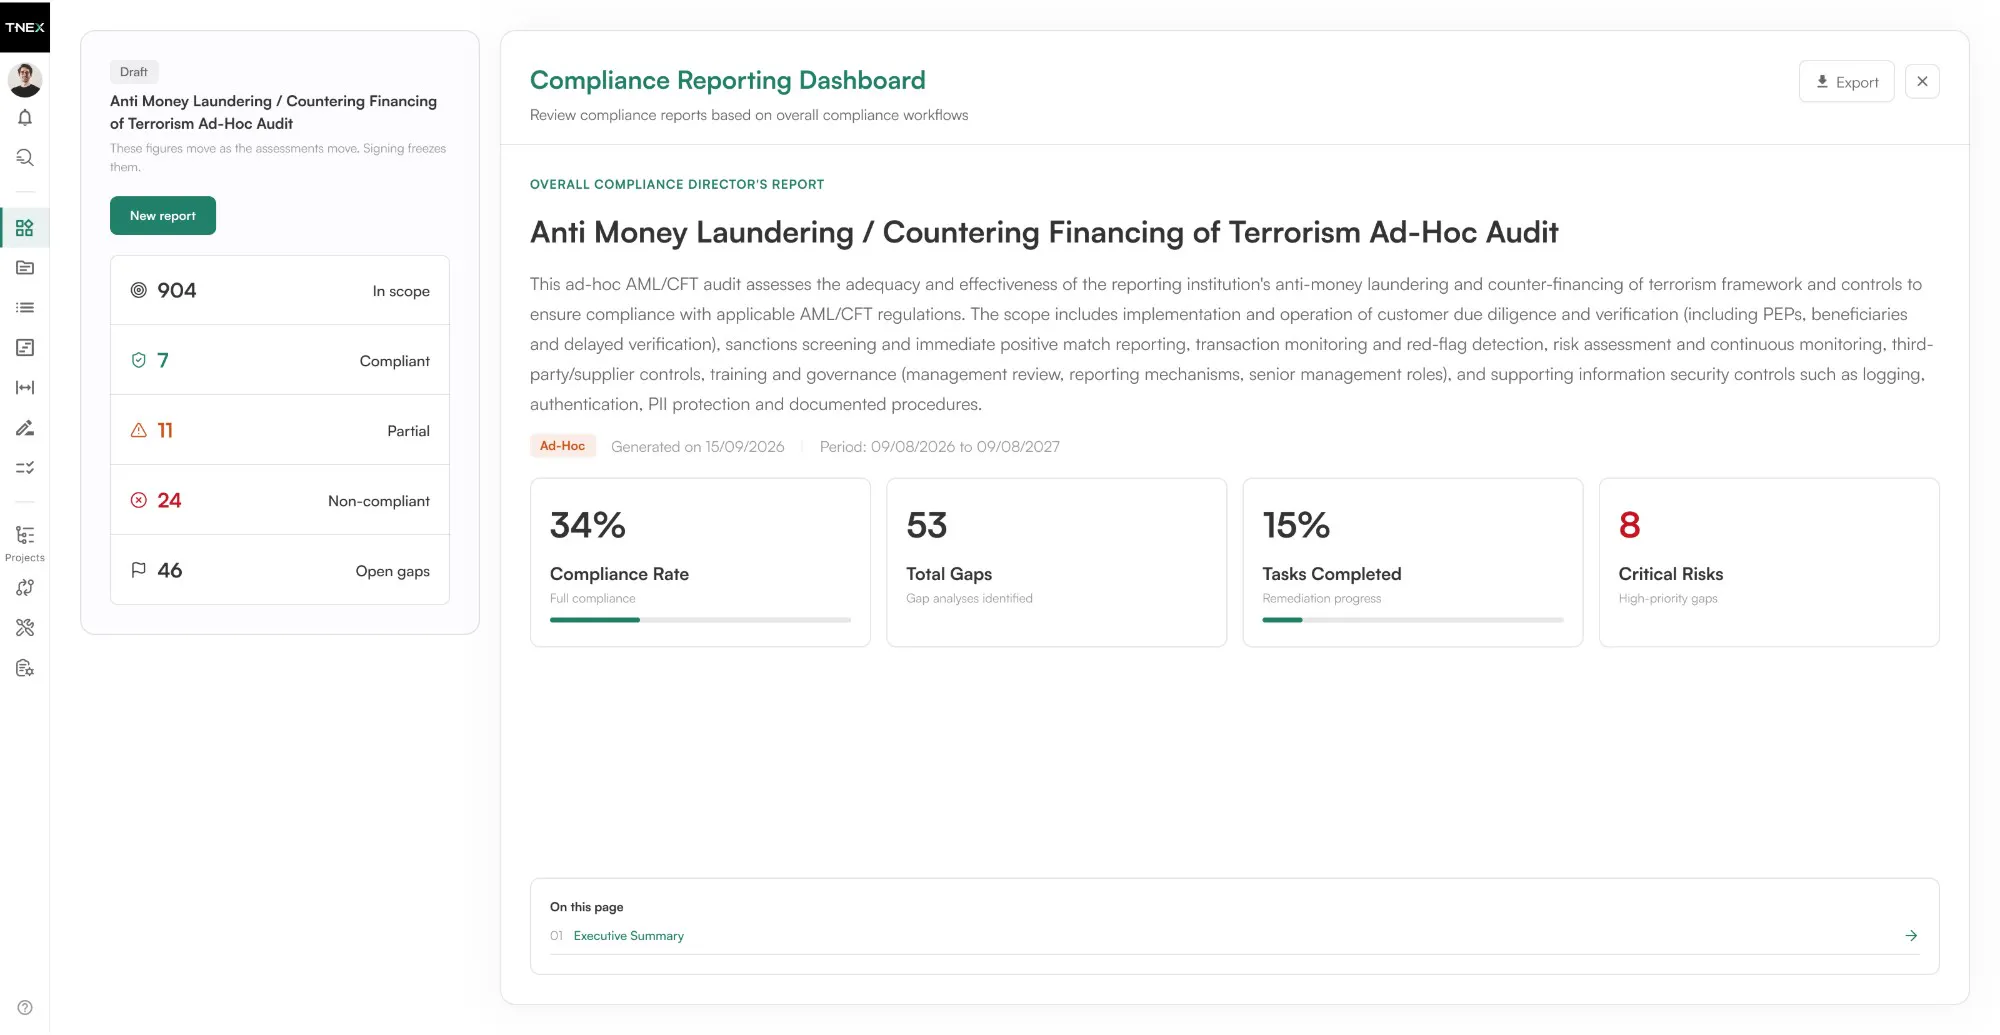Close the Compliance Reporting Dashboard panel
The width and height of the screenshot is (2000, 1035).
pyautogui.click(x=1922, y=82)
